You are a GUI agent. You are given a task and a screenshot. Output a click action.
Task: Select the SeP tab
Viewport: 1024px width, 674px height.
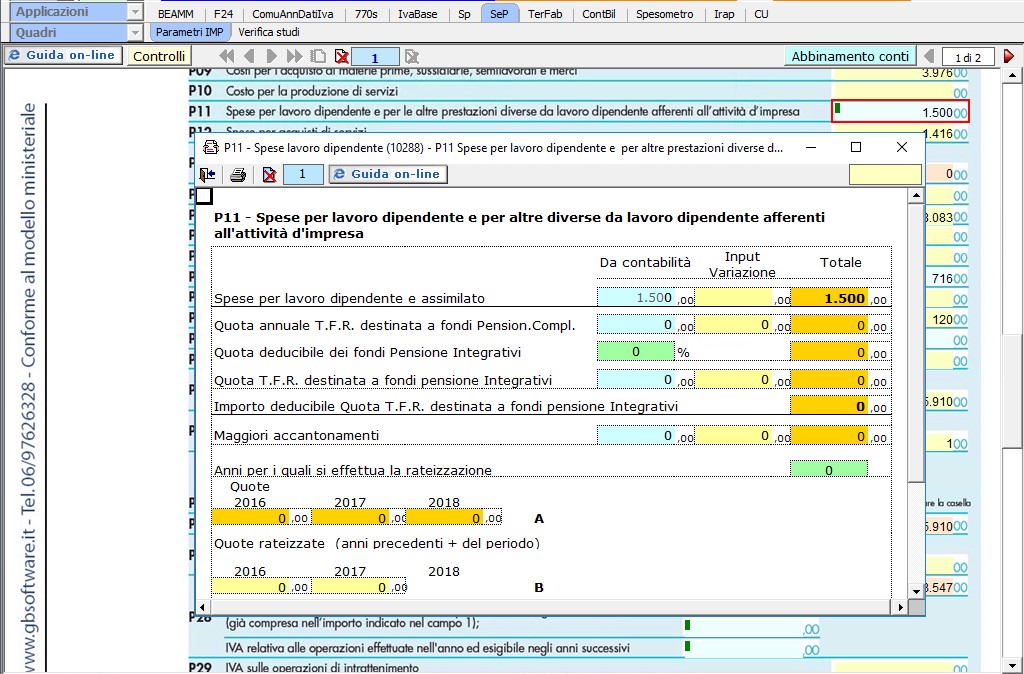point(499,14)
